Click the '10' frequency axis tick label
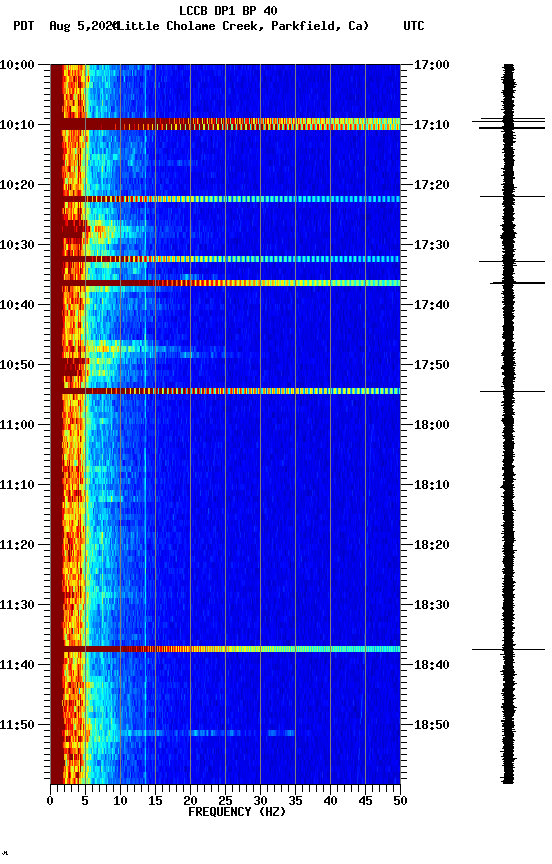The height and width of the screenshot is (864, 552). point(120,801)
